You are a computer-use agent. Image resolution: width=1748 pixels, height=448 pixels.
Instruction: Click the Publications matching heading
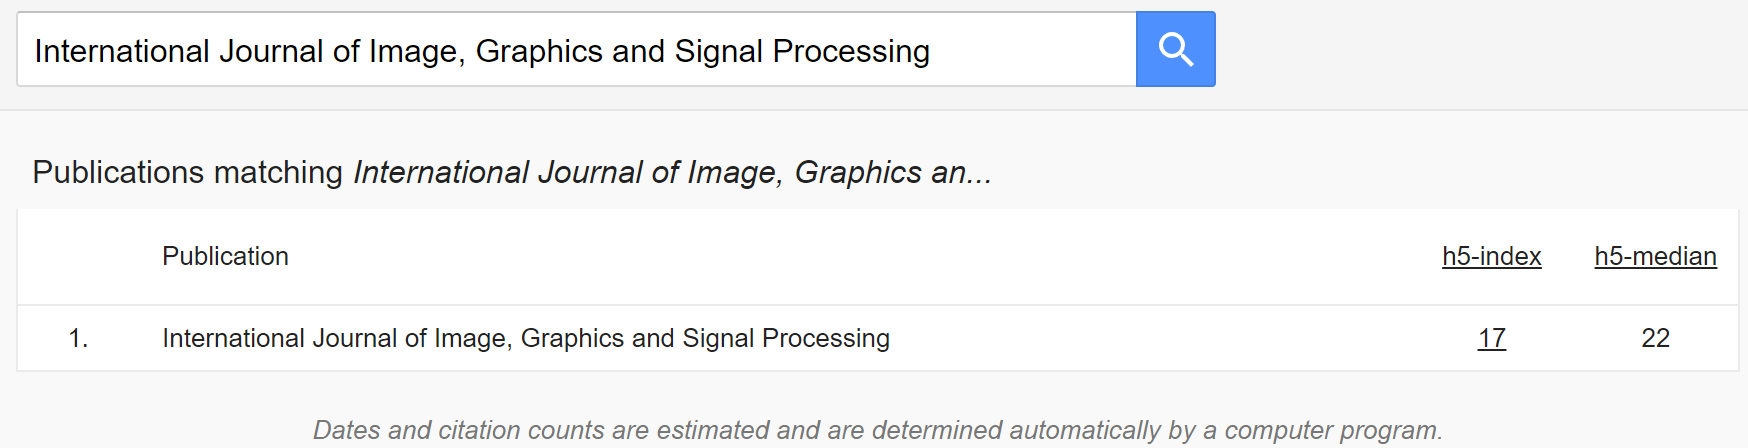tap(512, 172)
